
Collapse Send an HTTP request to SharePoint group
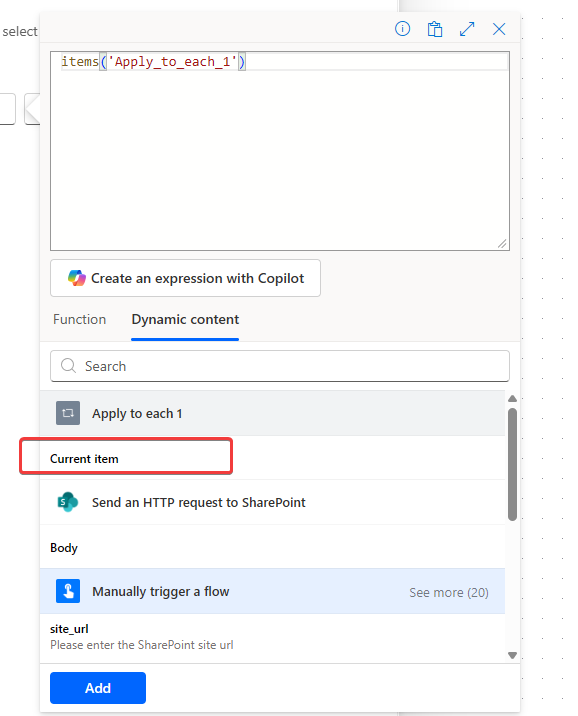273,502
